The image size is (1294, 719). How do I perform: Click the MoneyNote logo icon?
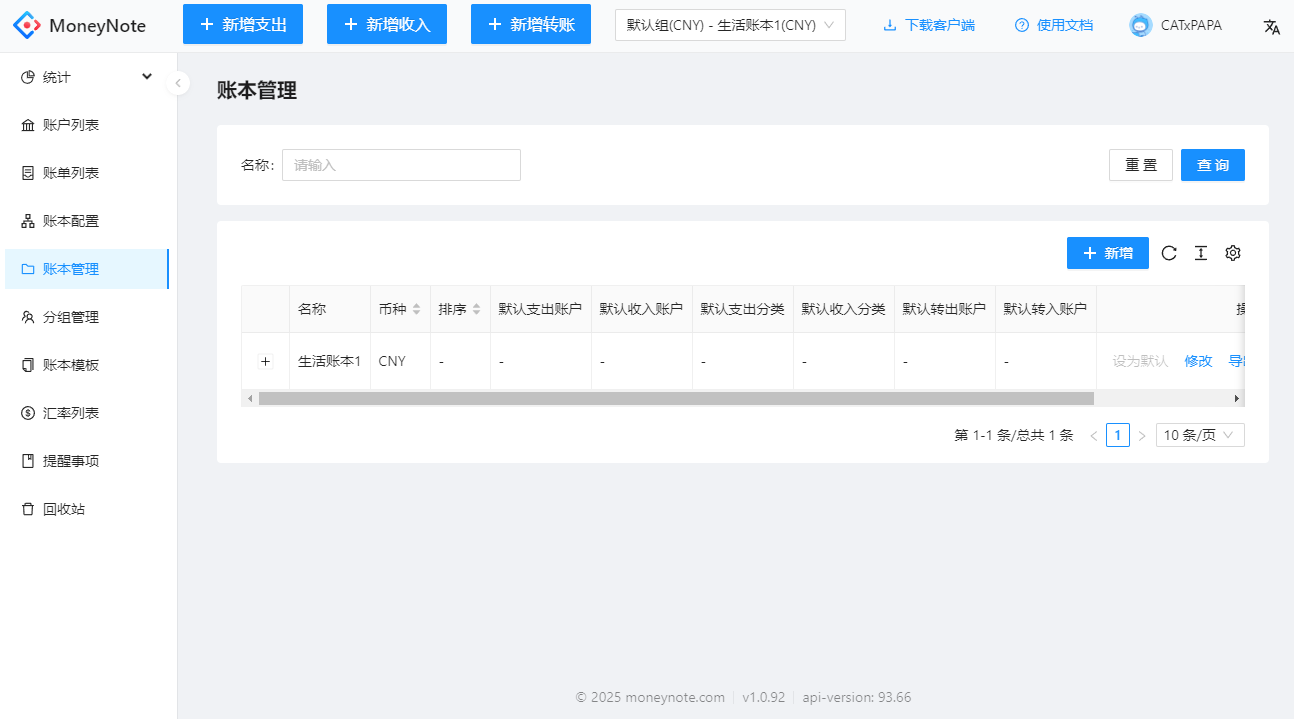pyautogui.click(x=26, y=25)
